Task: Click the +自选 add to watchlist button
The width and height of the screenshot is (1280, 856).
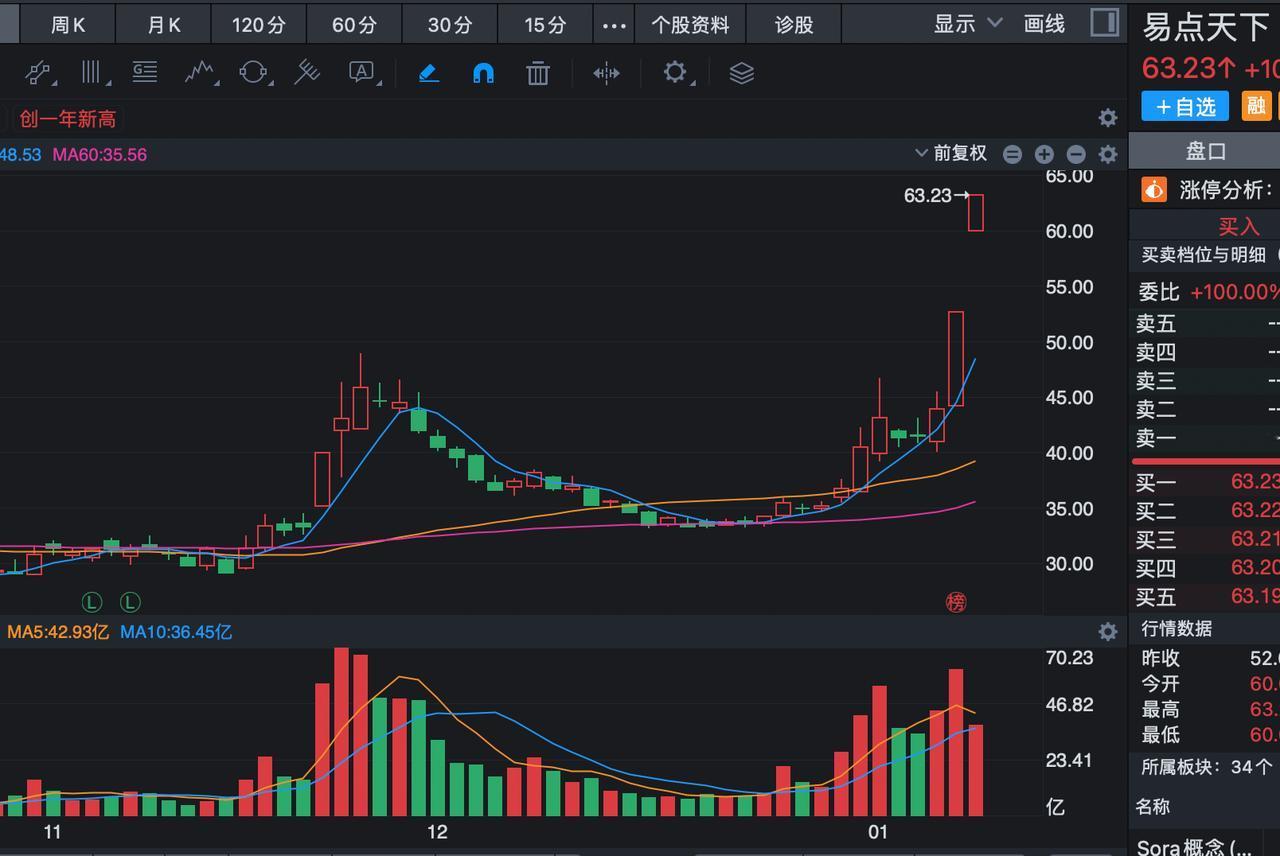Action: tap(1184, 106)
